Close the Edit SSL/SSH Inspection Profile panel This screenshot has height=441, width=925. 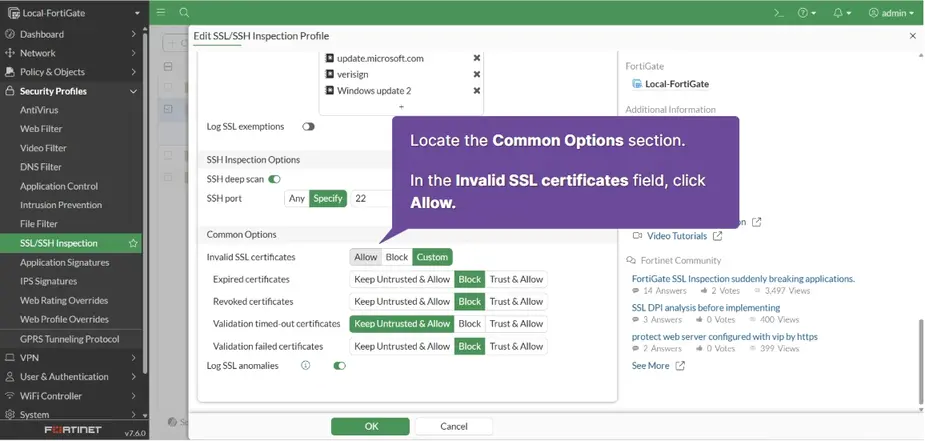(x=913, y=36)
